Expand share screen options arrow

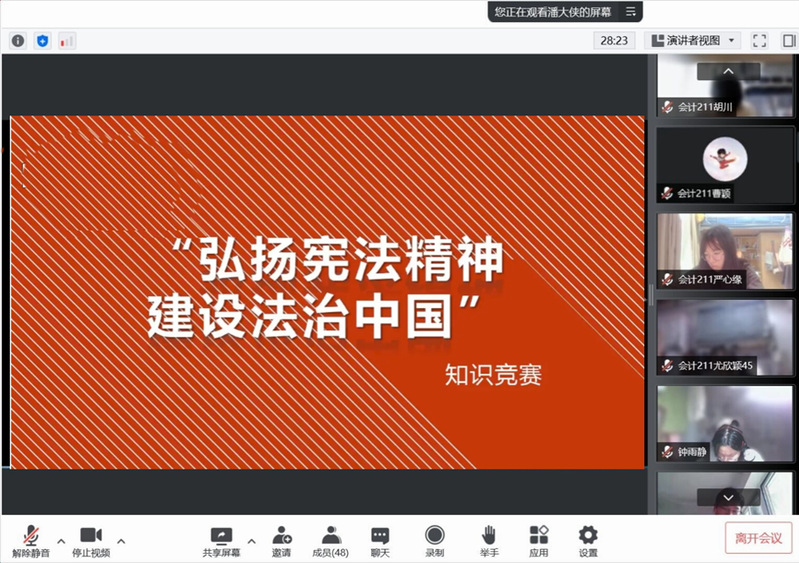pos(251,540)
